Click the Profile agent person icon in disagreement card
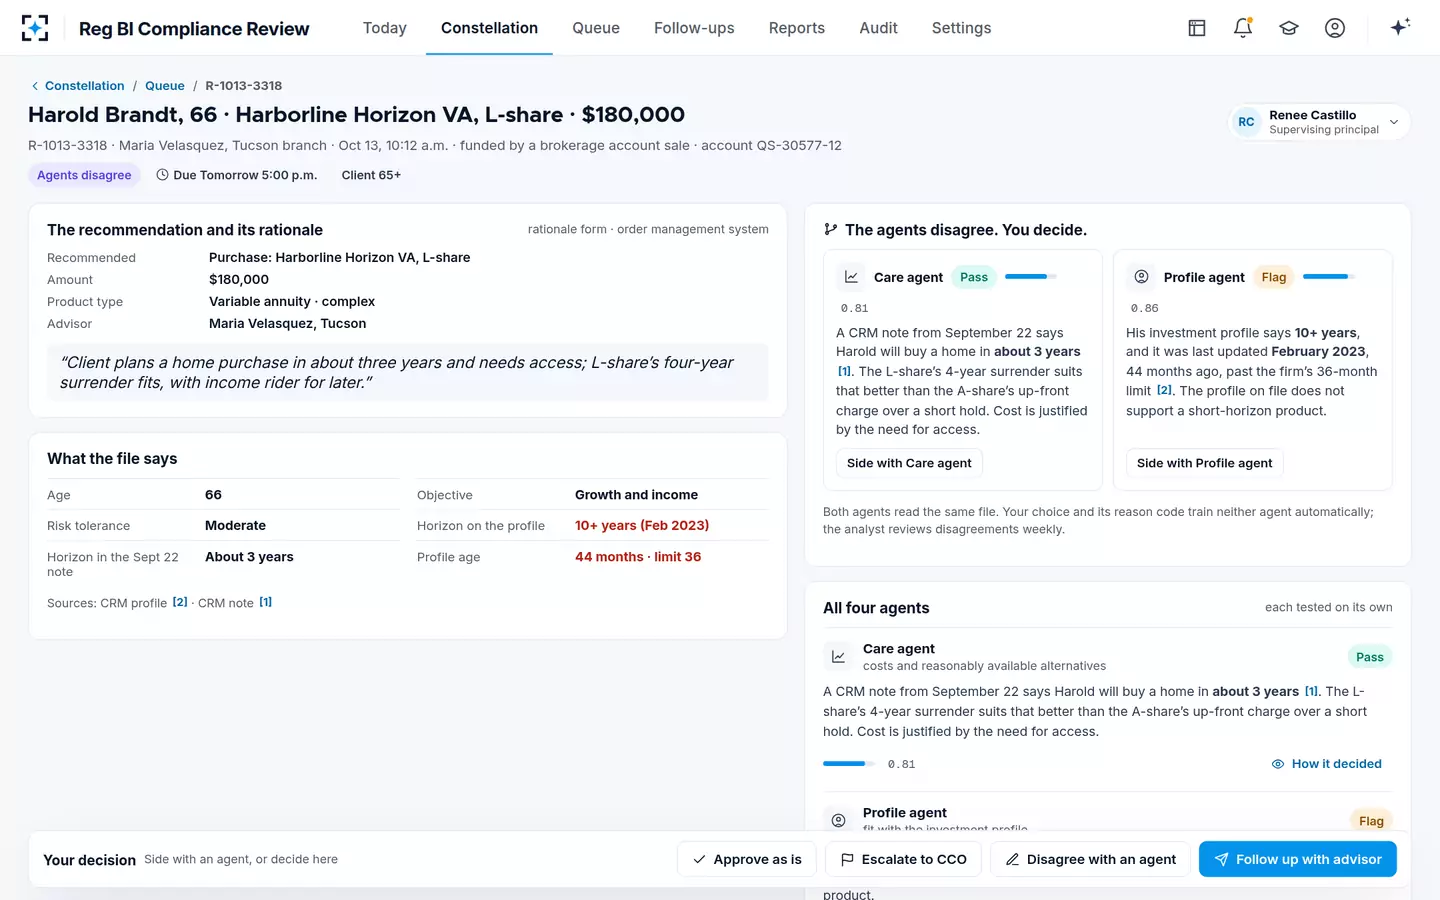This screenshot has width=1440, height=900. 1141,277
